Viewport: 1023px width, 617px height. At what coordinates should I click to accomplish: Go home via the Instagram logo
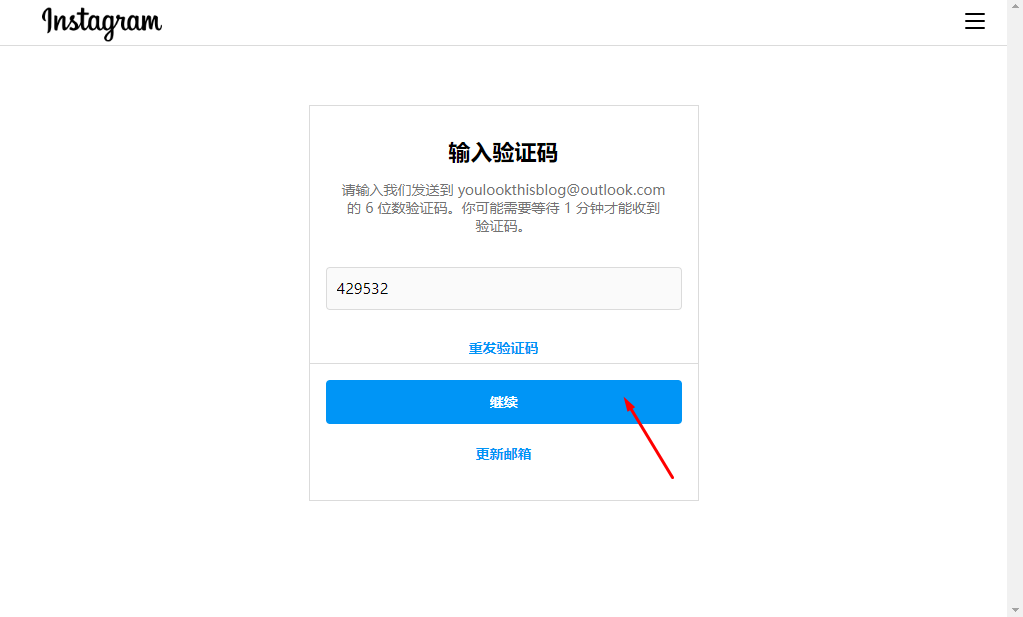pos(102,23)
